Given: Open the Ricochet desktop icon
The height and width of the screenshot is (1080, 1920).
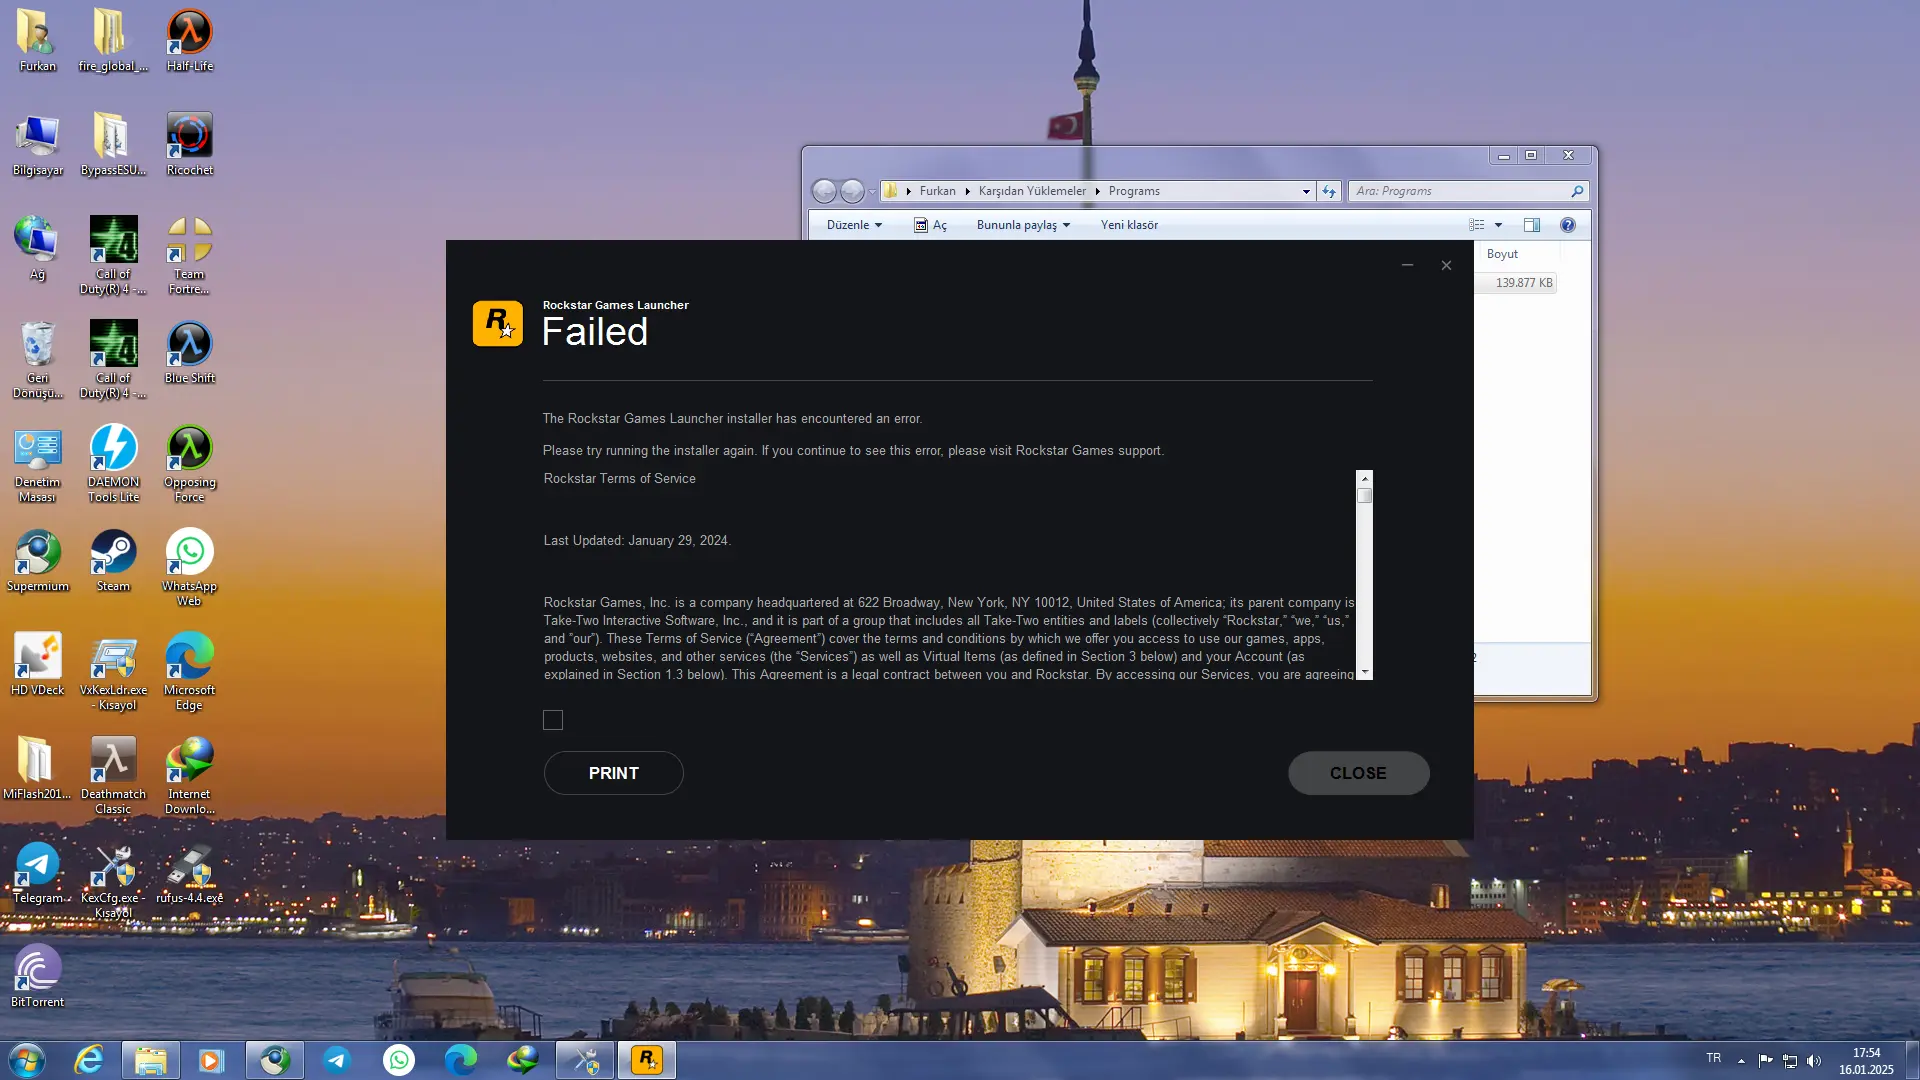Looking at the screenshot, I should [189, 145].
